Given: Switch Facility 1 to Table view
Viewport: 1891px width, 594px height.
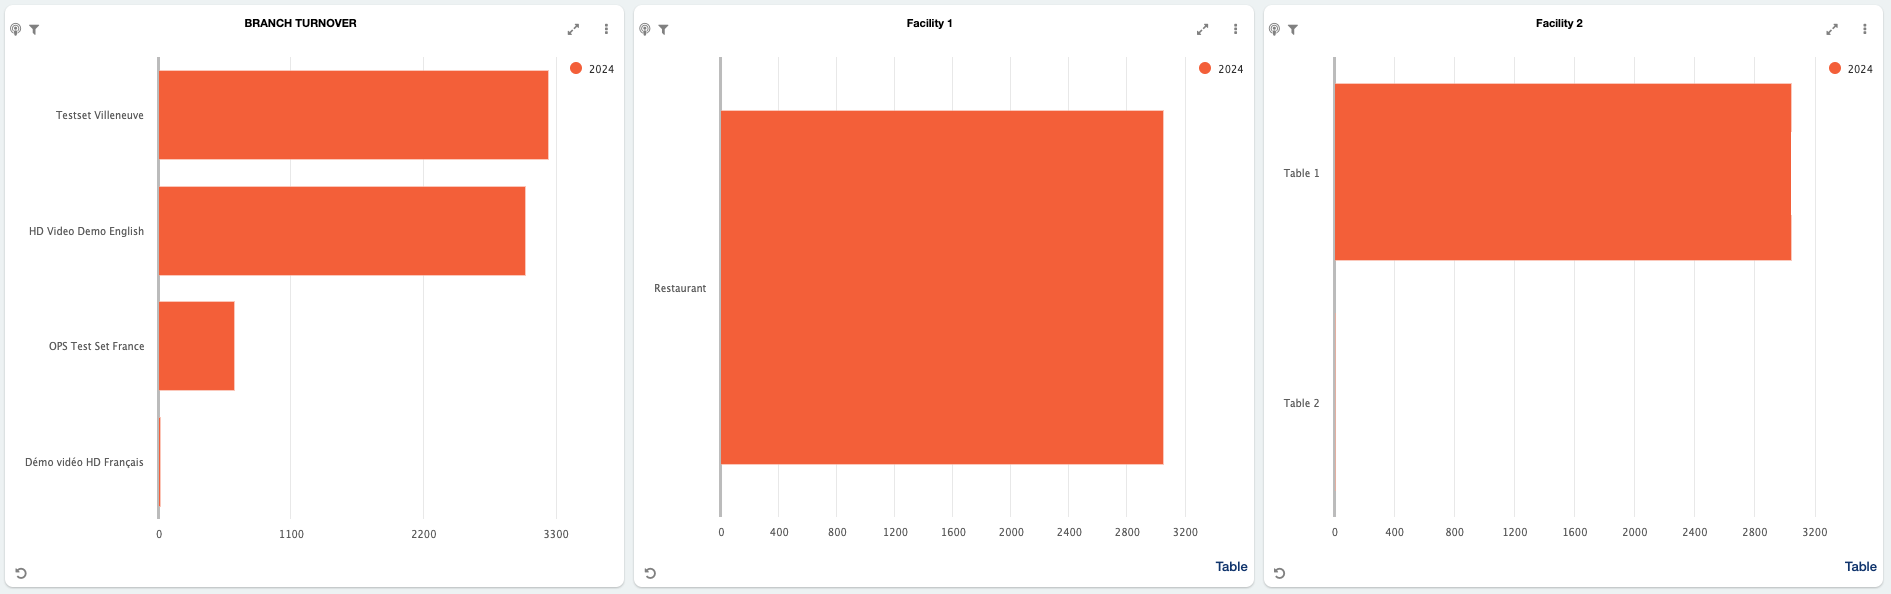Looking at the screenshot, I should [1231, 566].
